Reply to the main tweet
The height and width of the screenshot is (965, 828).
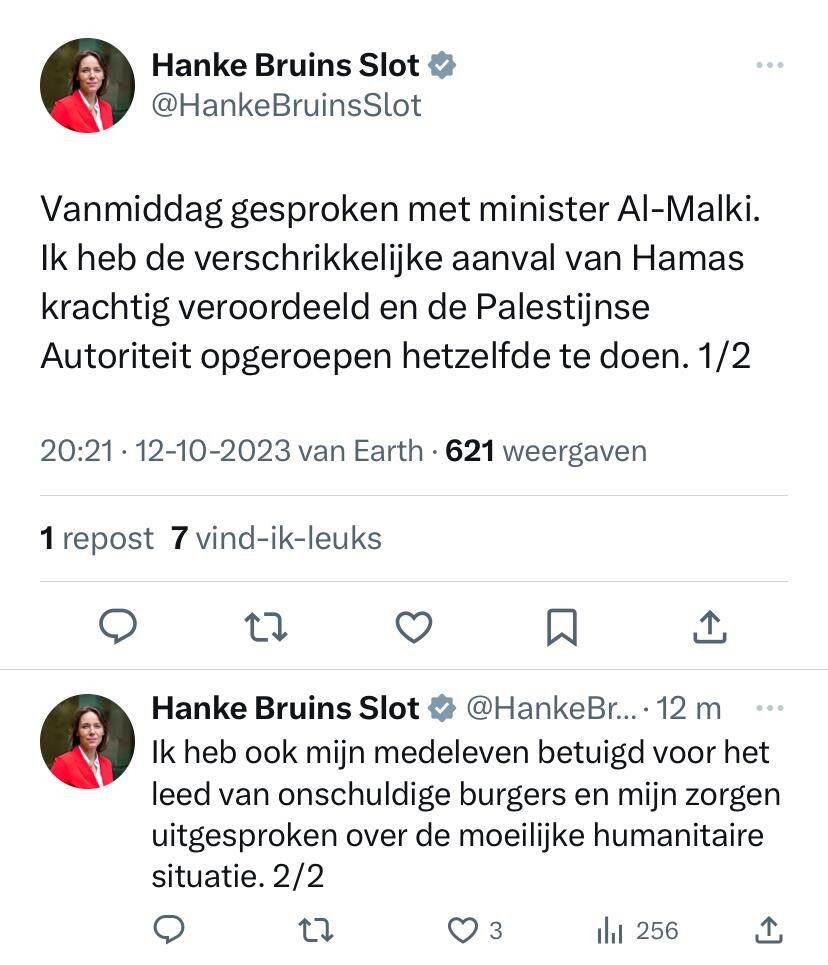[x=118, y=627]
